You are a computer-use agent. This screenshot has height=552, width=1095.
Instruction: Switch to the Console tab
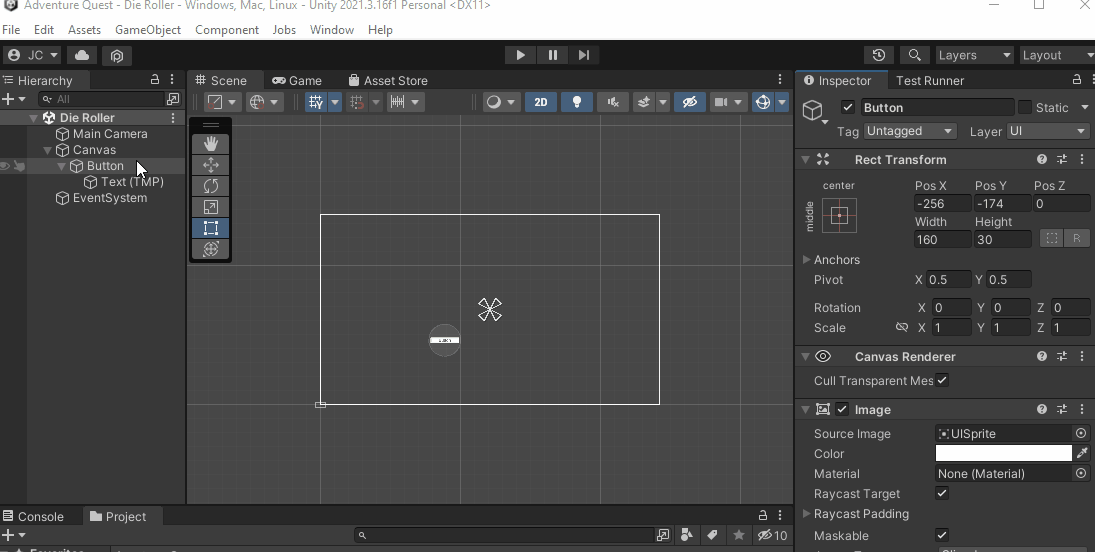coord(33,516)
